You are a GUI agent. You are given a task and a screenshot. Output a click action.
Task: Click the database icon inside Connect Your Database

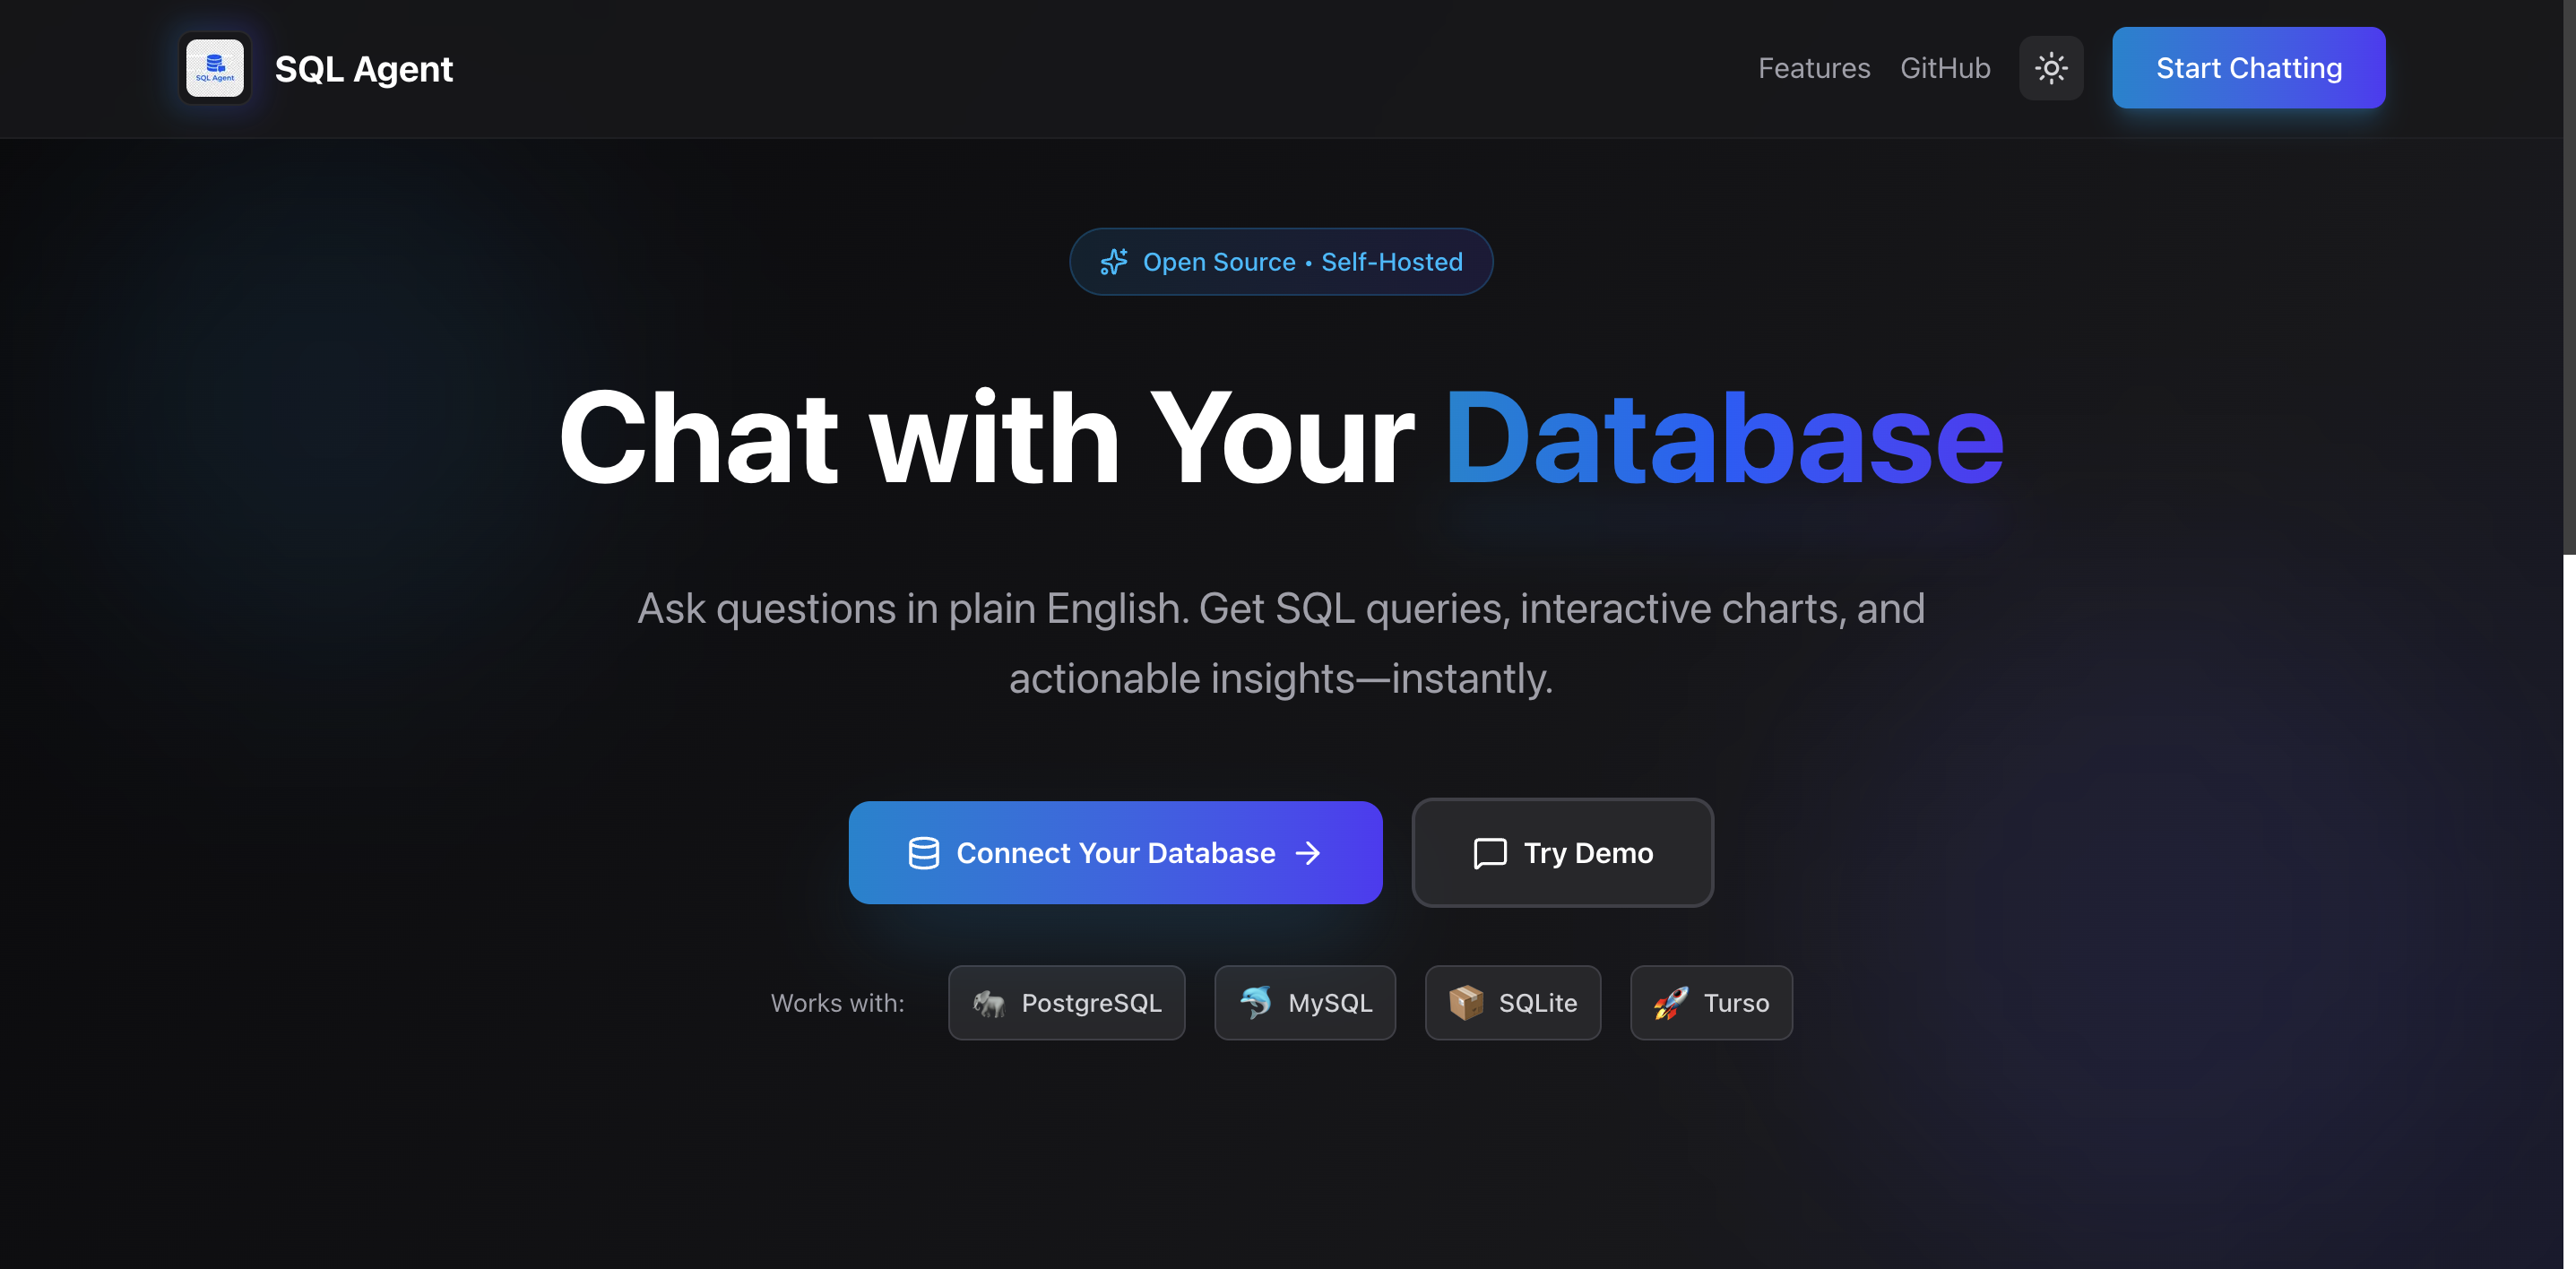(x=923, y=853)
